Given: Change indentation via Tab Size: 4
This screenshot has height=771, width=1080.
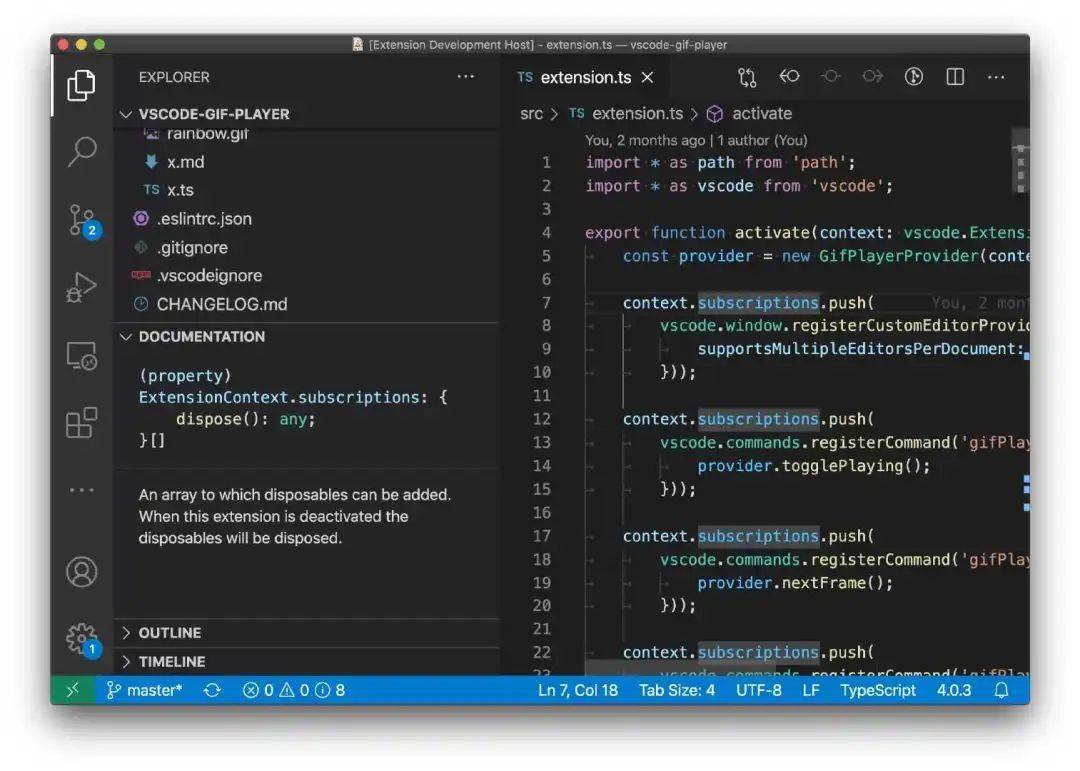Looking at the screenshot, I should (676, 690).
